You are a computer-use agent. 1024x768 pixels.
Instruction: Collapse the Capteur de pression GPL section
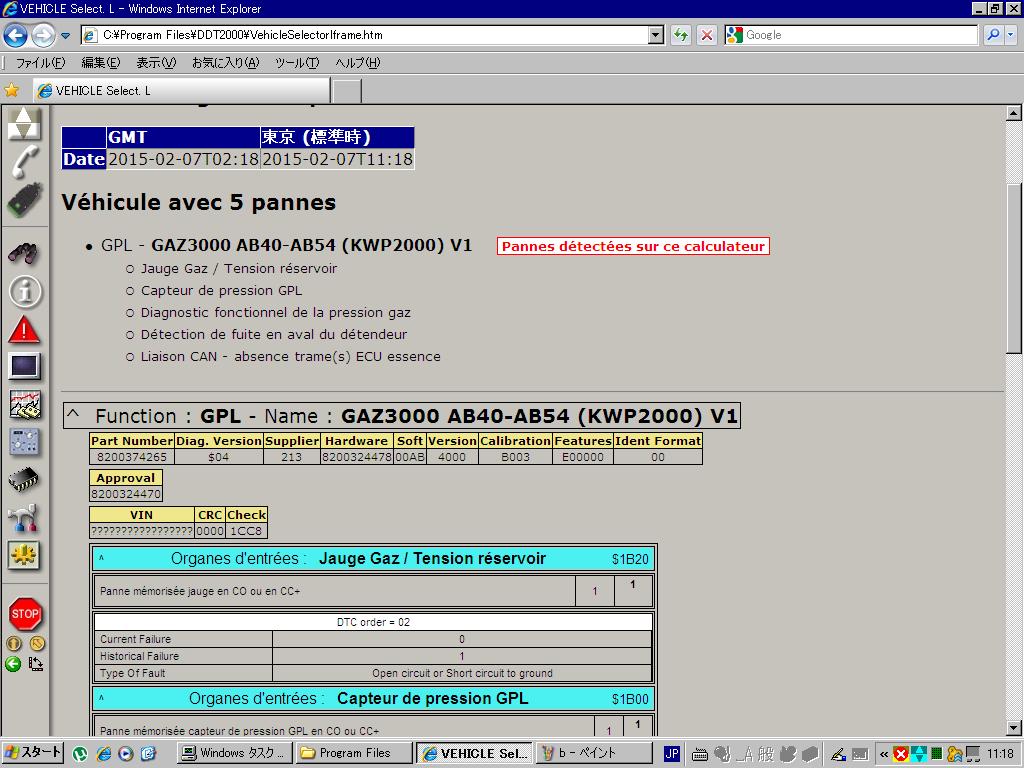point(102,699)
